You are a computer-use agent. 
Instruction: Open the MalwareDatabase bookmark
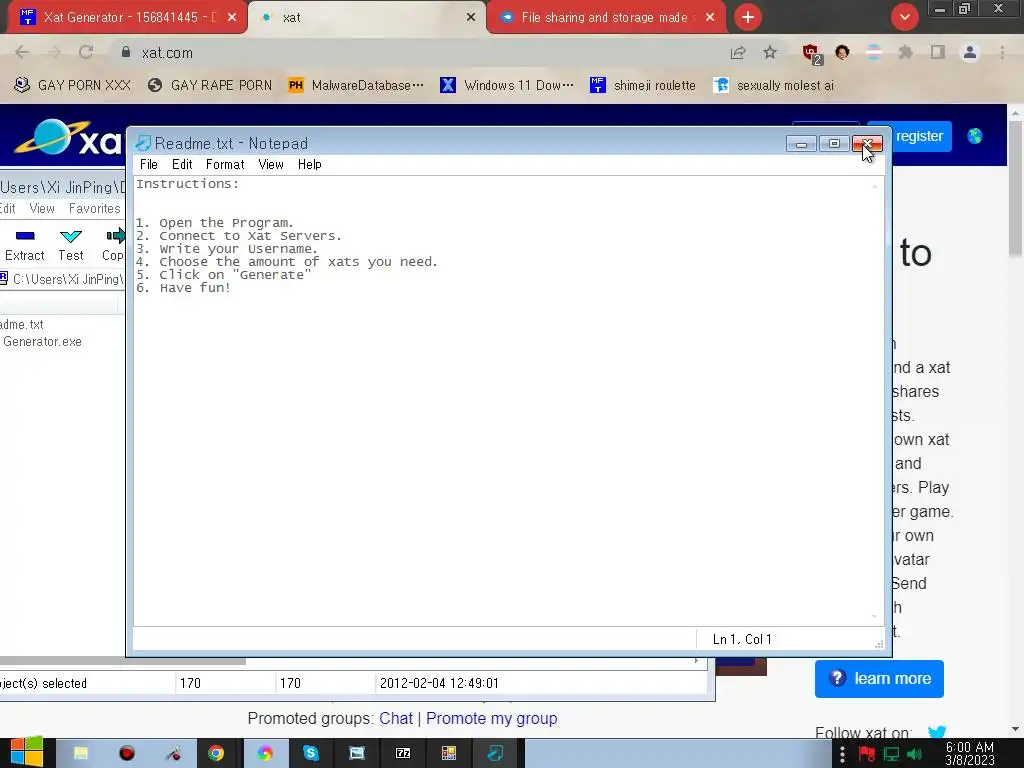tap(357, 85)
